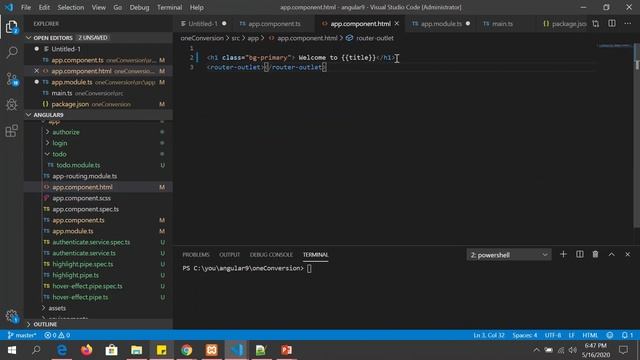Viewport: 640px width, 360px height.
Task: Kill the terminal with trash icon
Action: click(596, 254)
